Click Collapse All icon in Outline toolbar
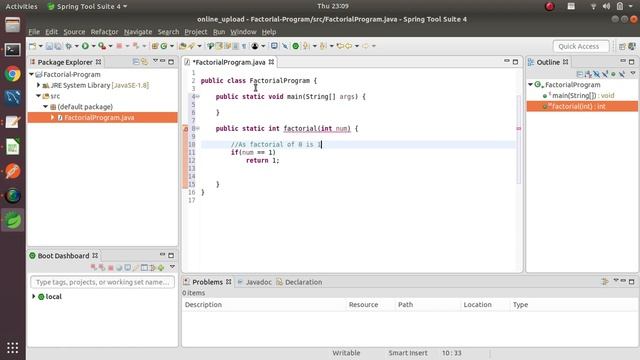The width and height of the screenshot is (640, 360). pos(580,74)
